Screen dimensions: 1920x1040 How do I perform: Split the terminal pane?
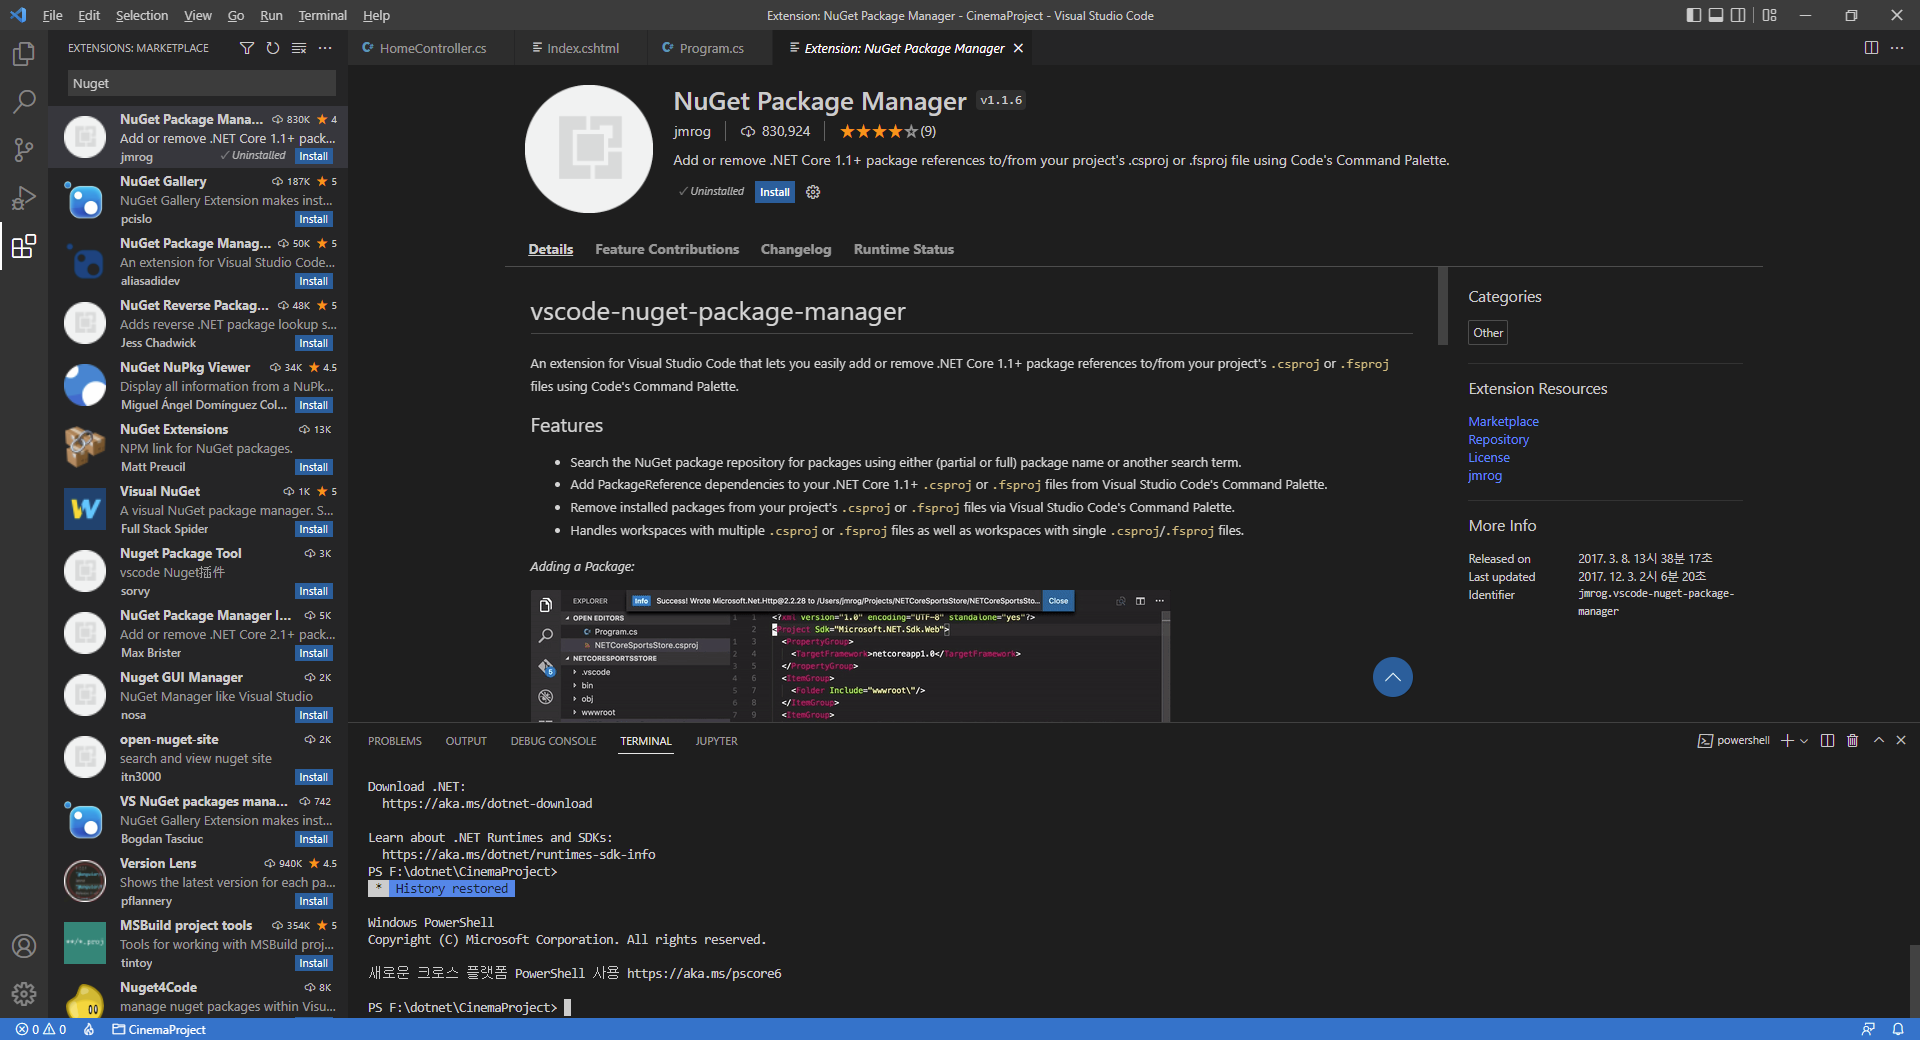1828,741
